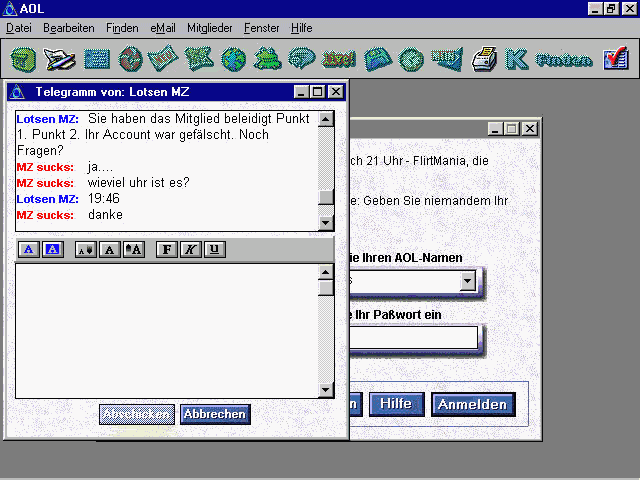Click the increase font size button
640x480 pixels.
(x=134, y=249)
